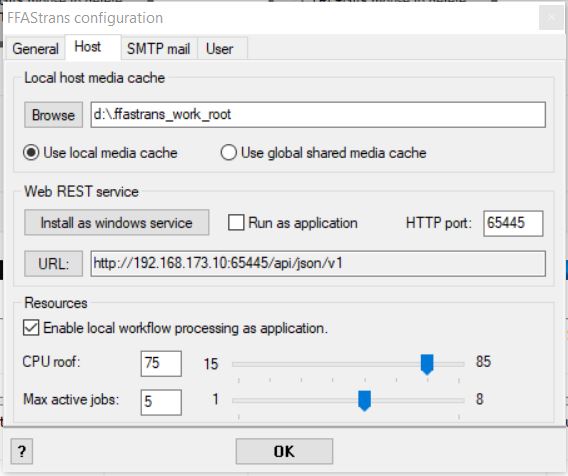Click the Web REST service group label
The width and height of the screenshot is (568, 476).
click(x=82, y=191)
